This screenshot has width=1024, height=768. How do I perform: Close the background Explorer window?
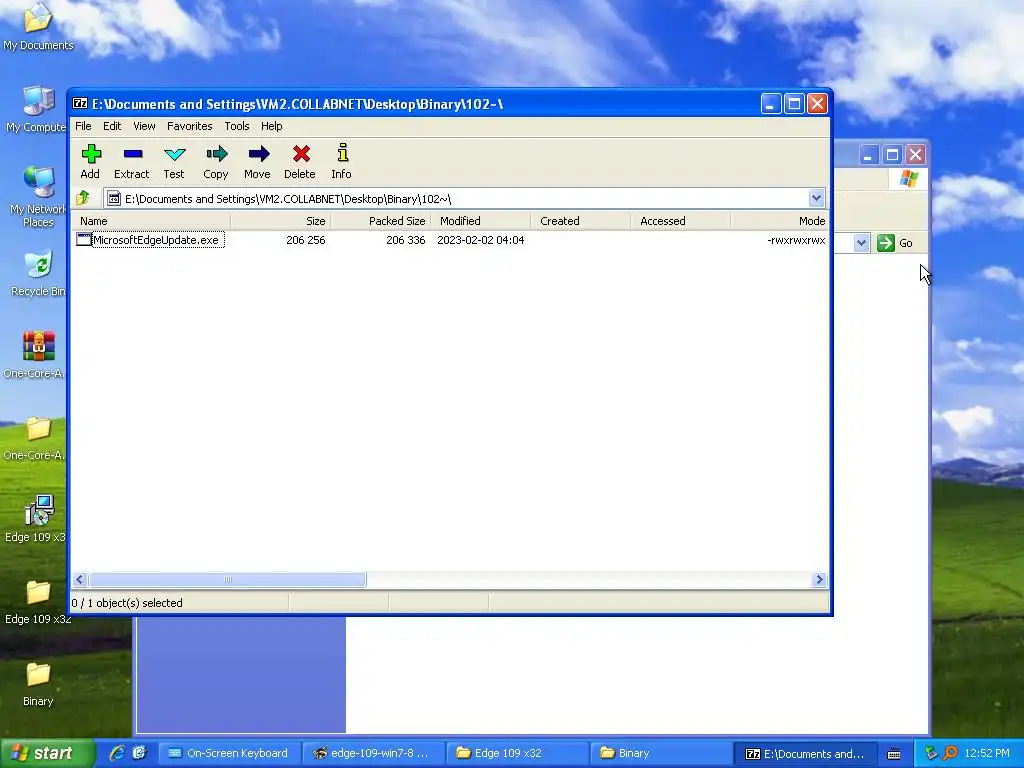tap(916, 155)
